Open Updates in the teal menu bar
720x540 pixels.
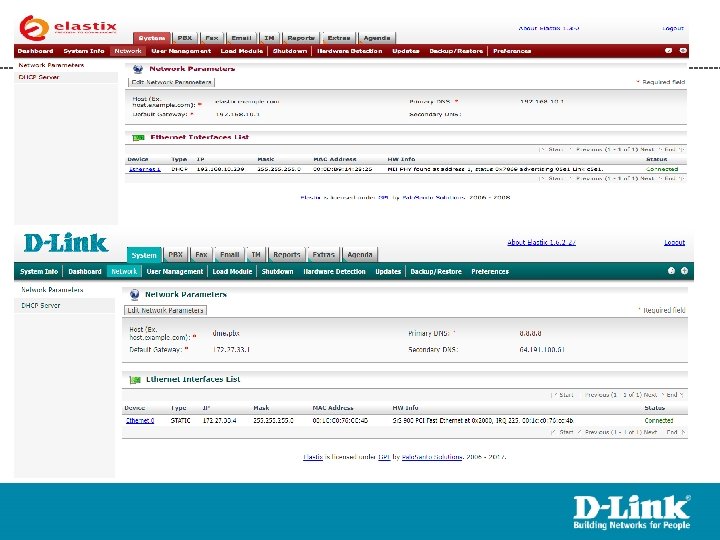[388, 271]
